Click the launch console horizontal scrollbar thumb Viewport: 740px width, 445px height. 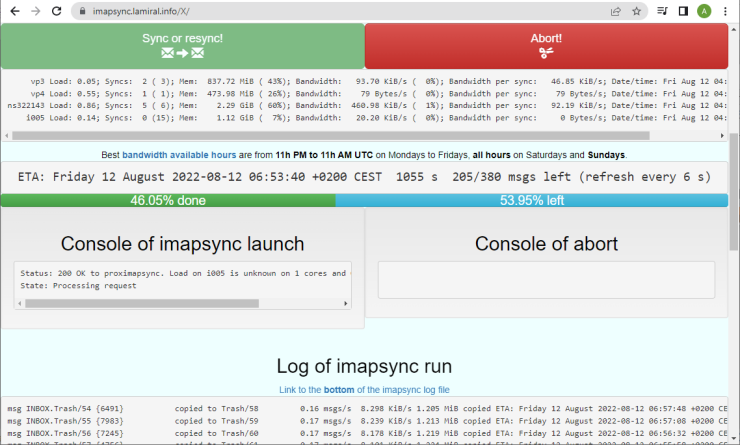[x=142, y=303]
